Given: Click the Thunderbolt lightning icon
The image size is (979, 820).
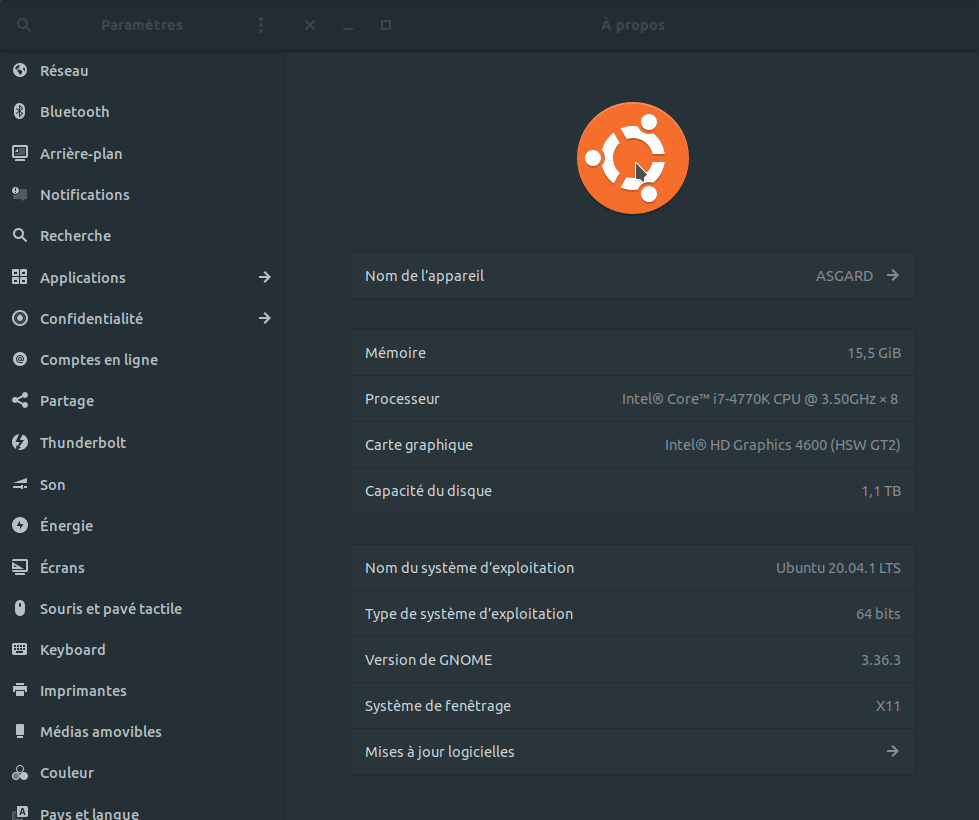Looking at the screenshot, I should pyautogui.click(x=19, y=442).
